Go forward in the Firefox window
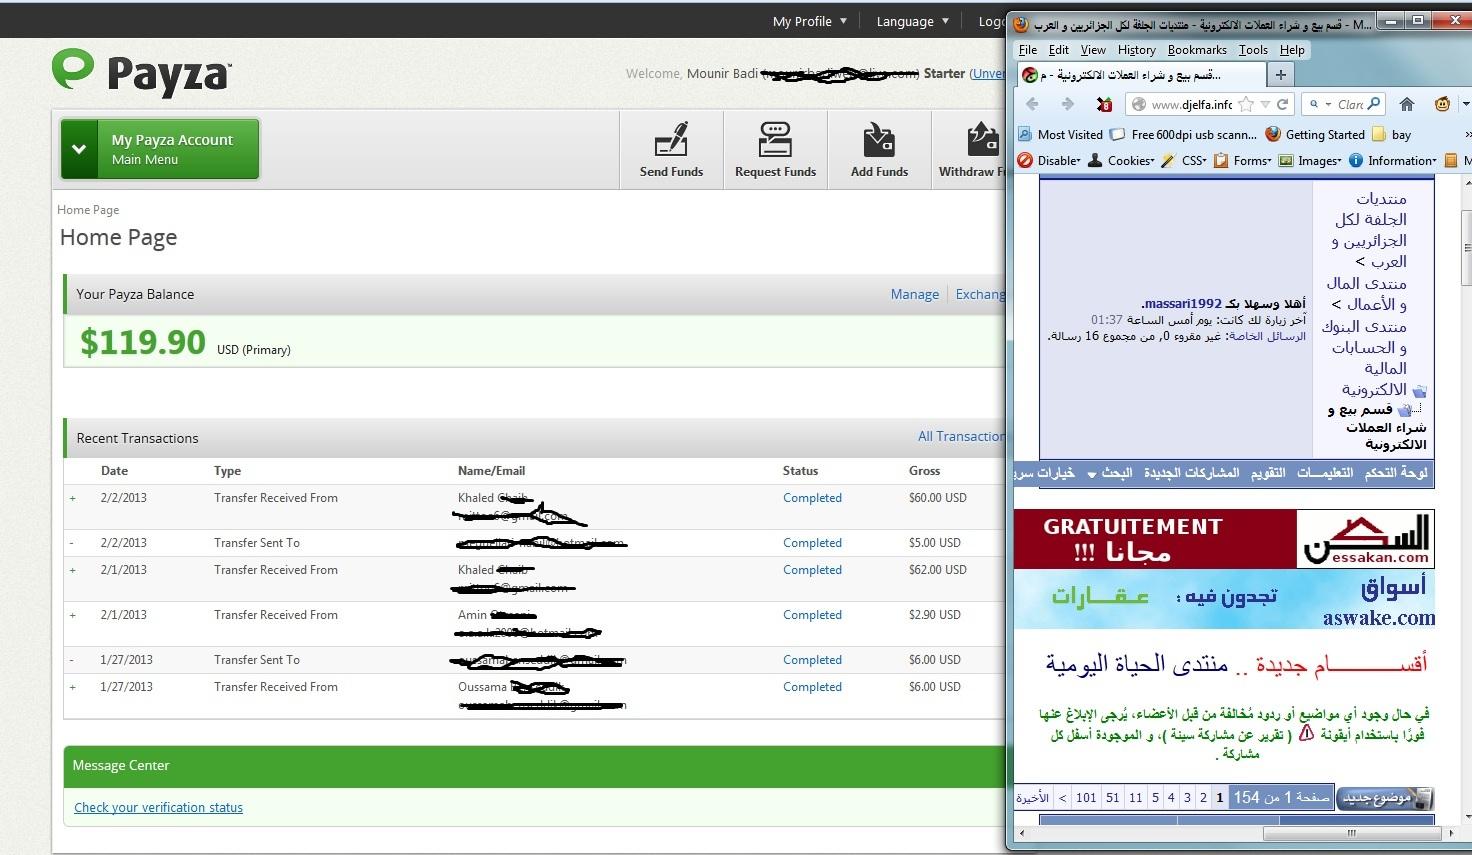Screen dimensions: 1472x855 pos(1067,104)
